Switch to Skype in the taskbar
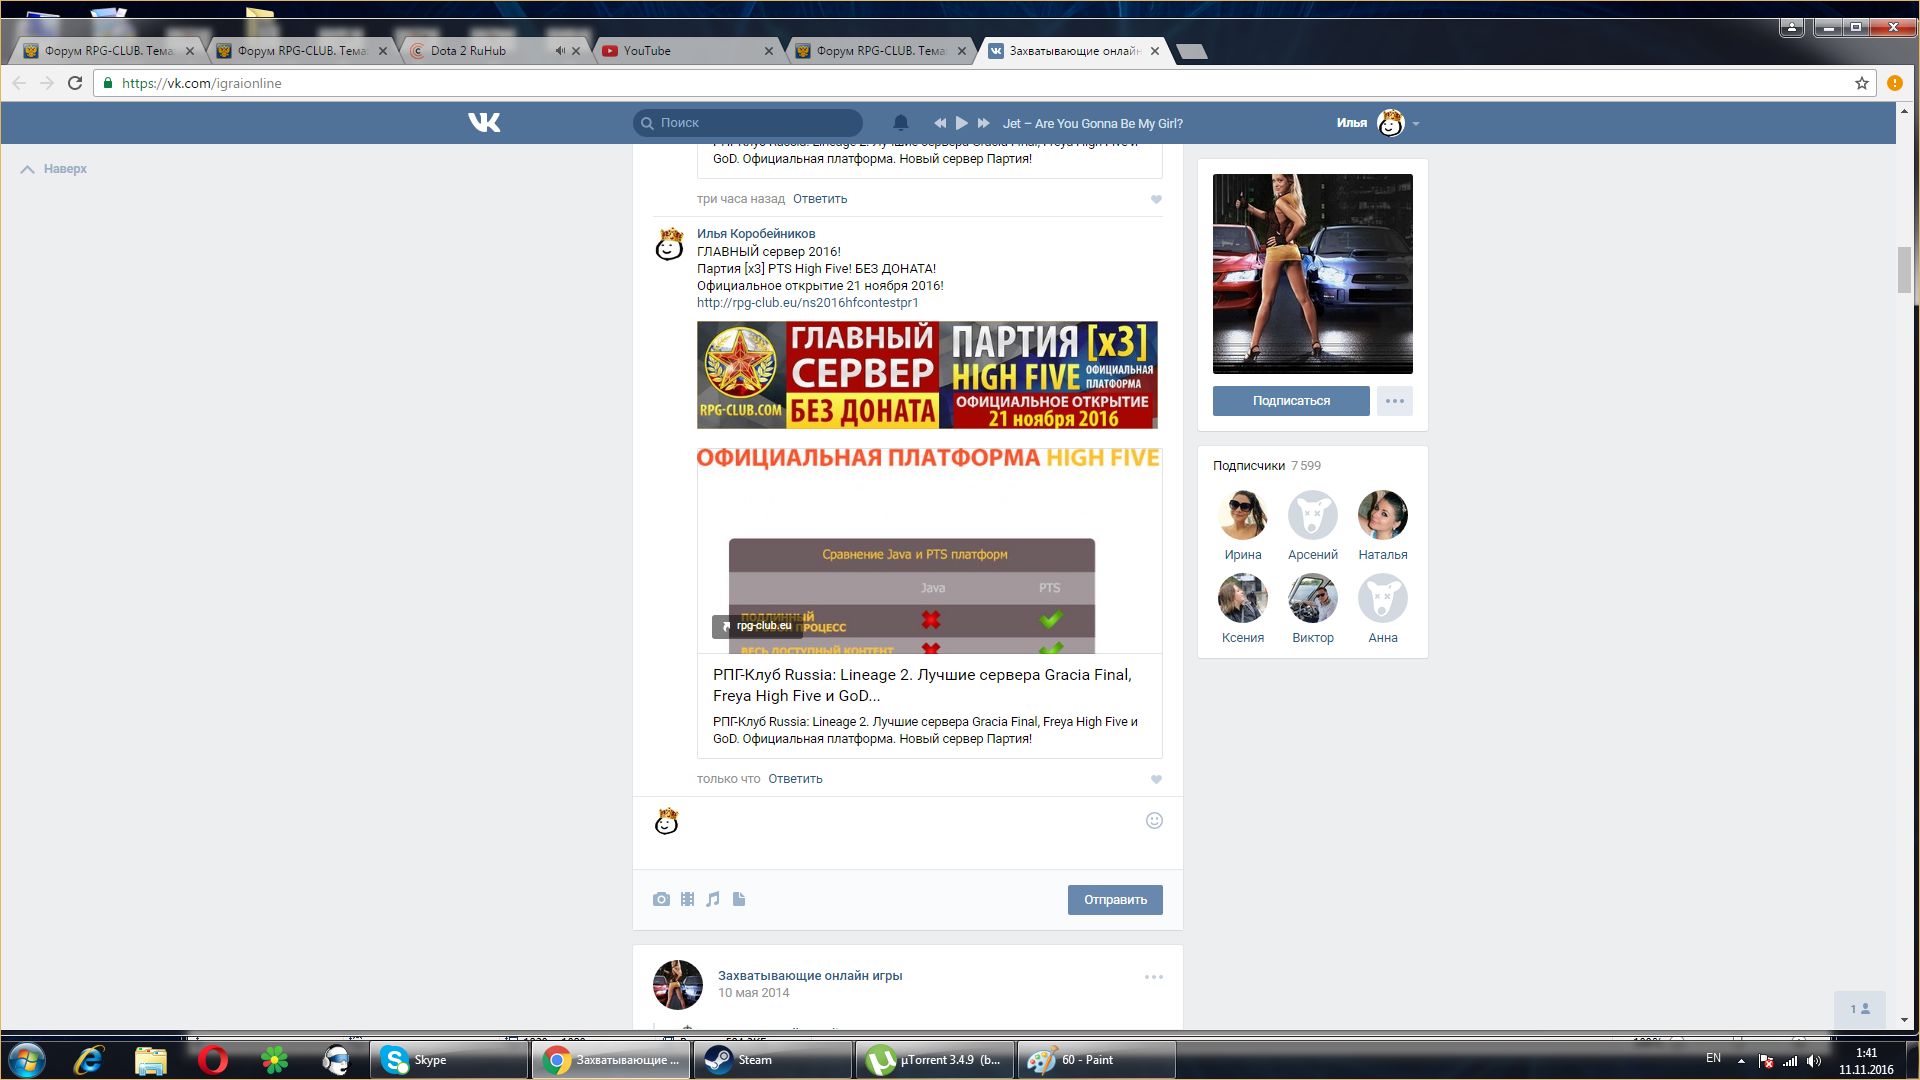Screen dimensions: 1920x1080 [x=449, y=1060]
